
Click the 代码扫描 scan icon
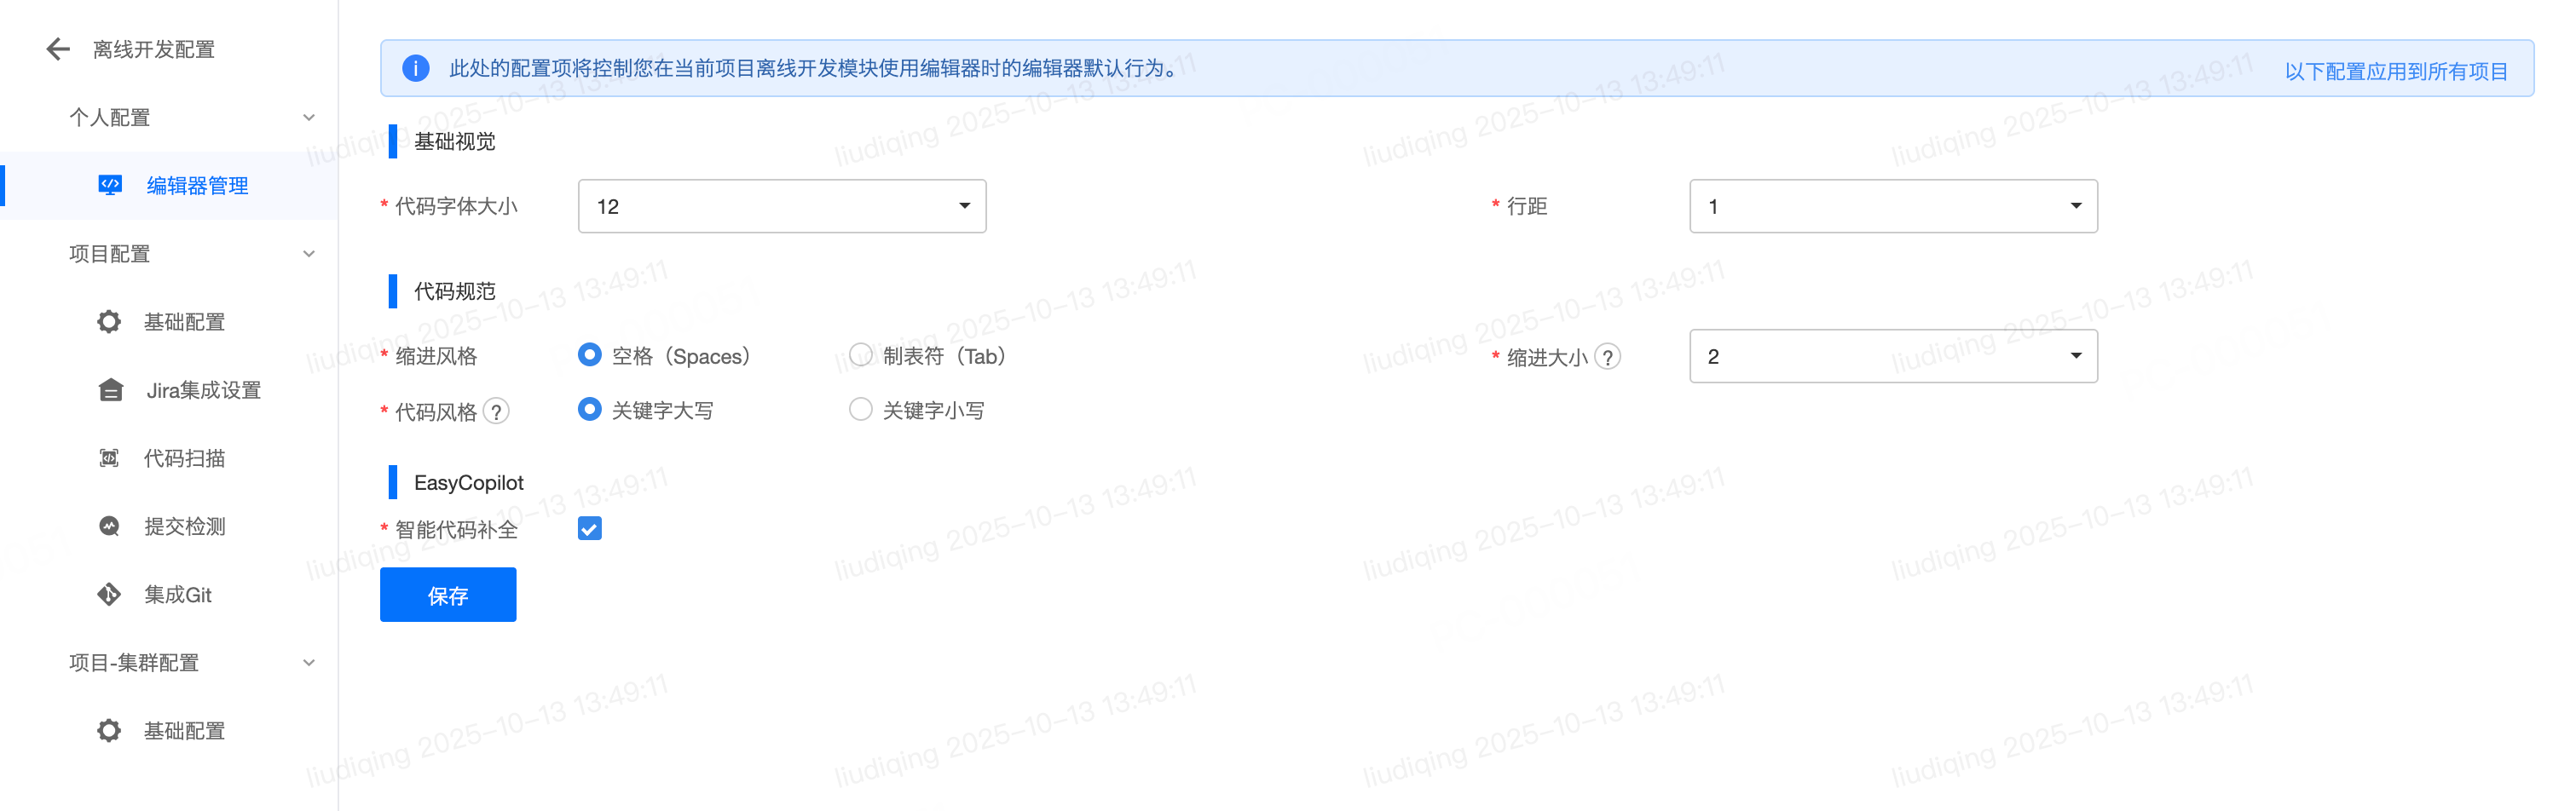109,457
